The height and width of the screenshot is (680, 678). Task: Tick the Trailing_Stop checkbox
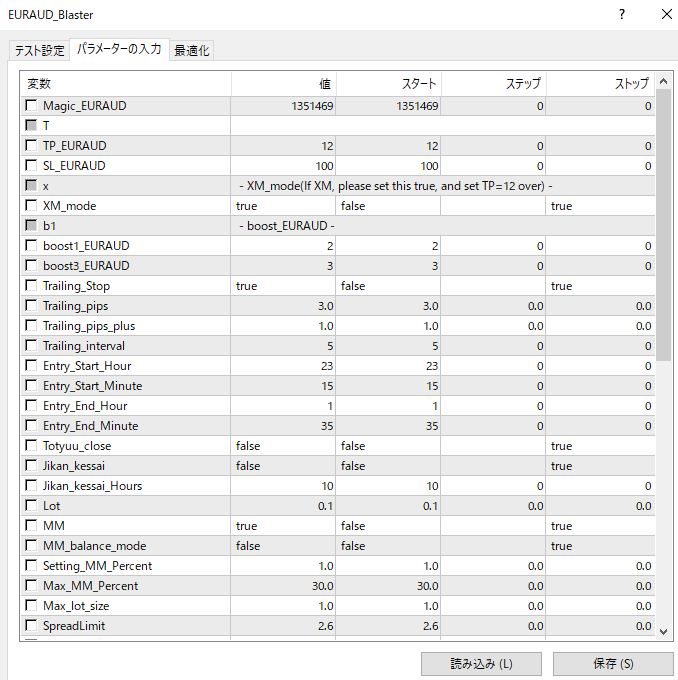(x=31, y=285)
